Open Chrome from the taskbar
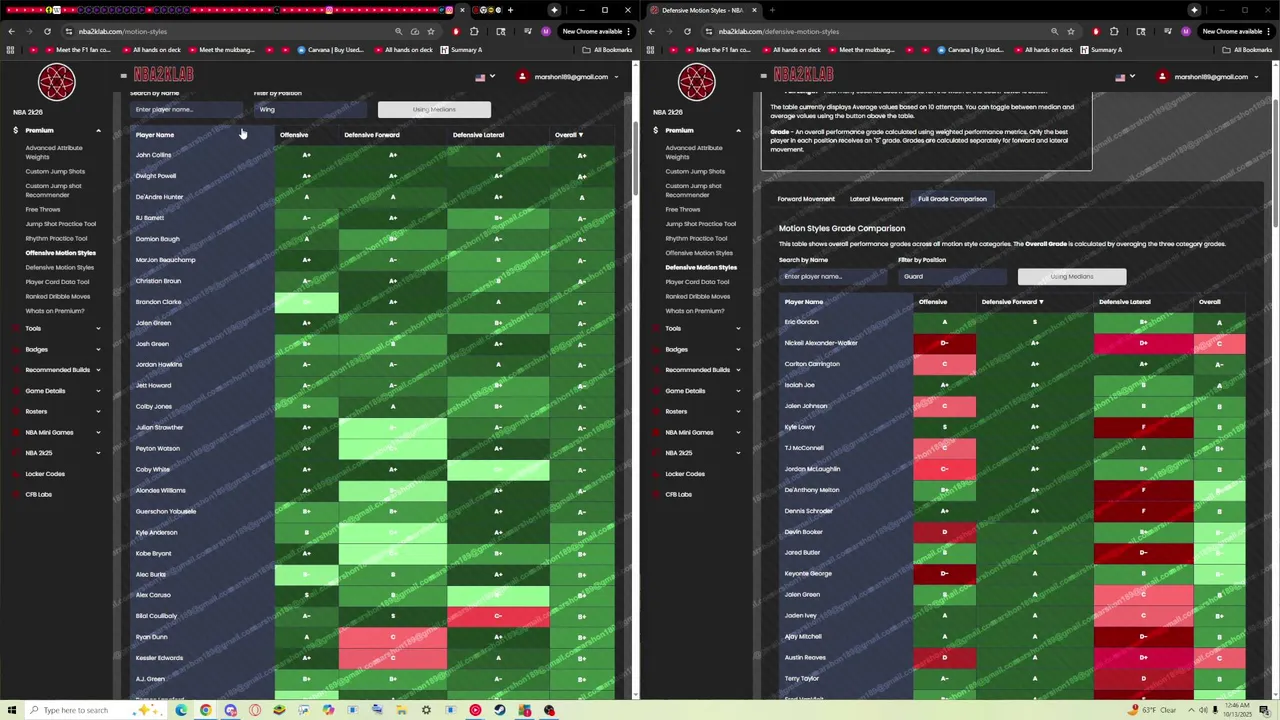1280x720 pixels. tap(205, 710)
